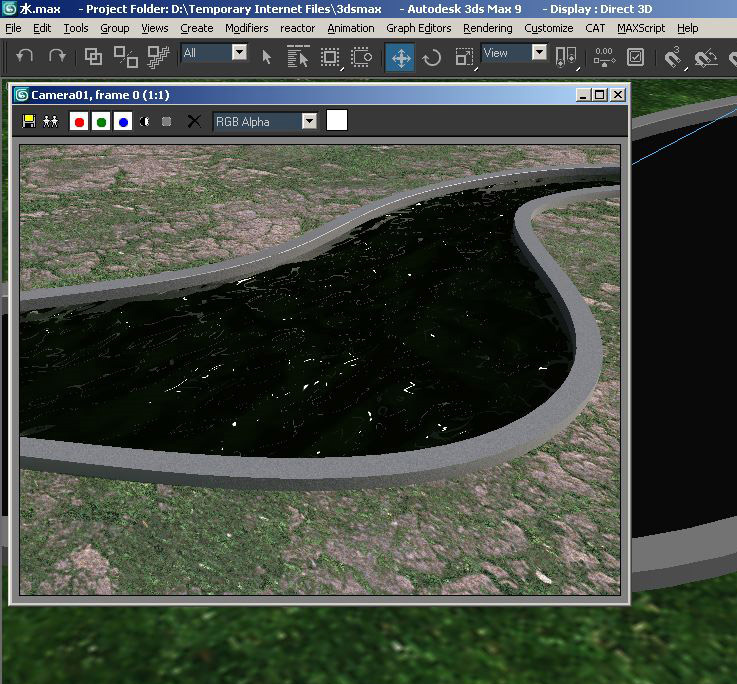Activate the Select and Link tool
Viewport: 737px width, 684px height.
[93, 57]
